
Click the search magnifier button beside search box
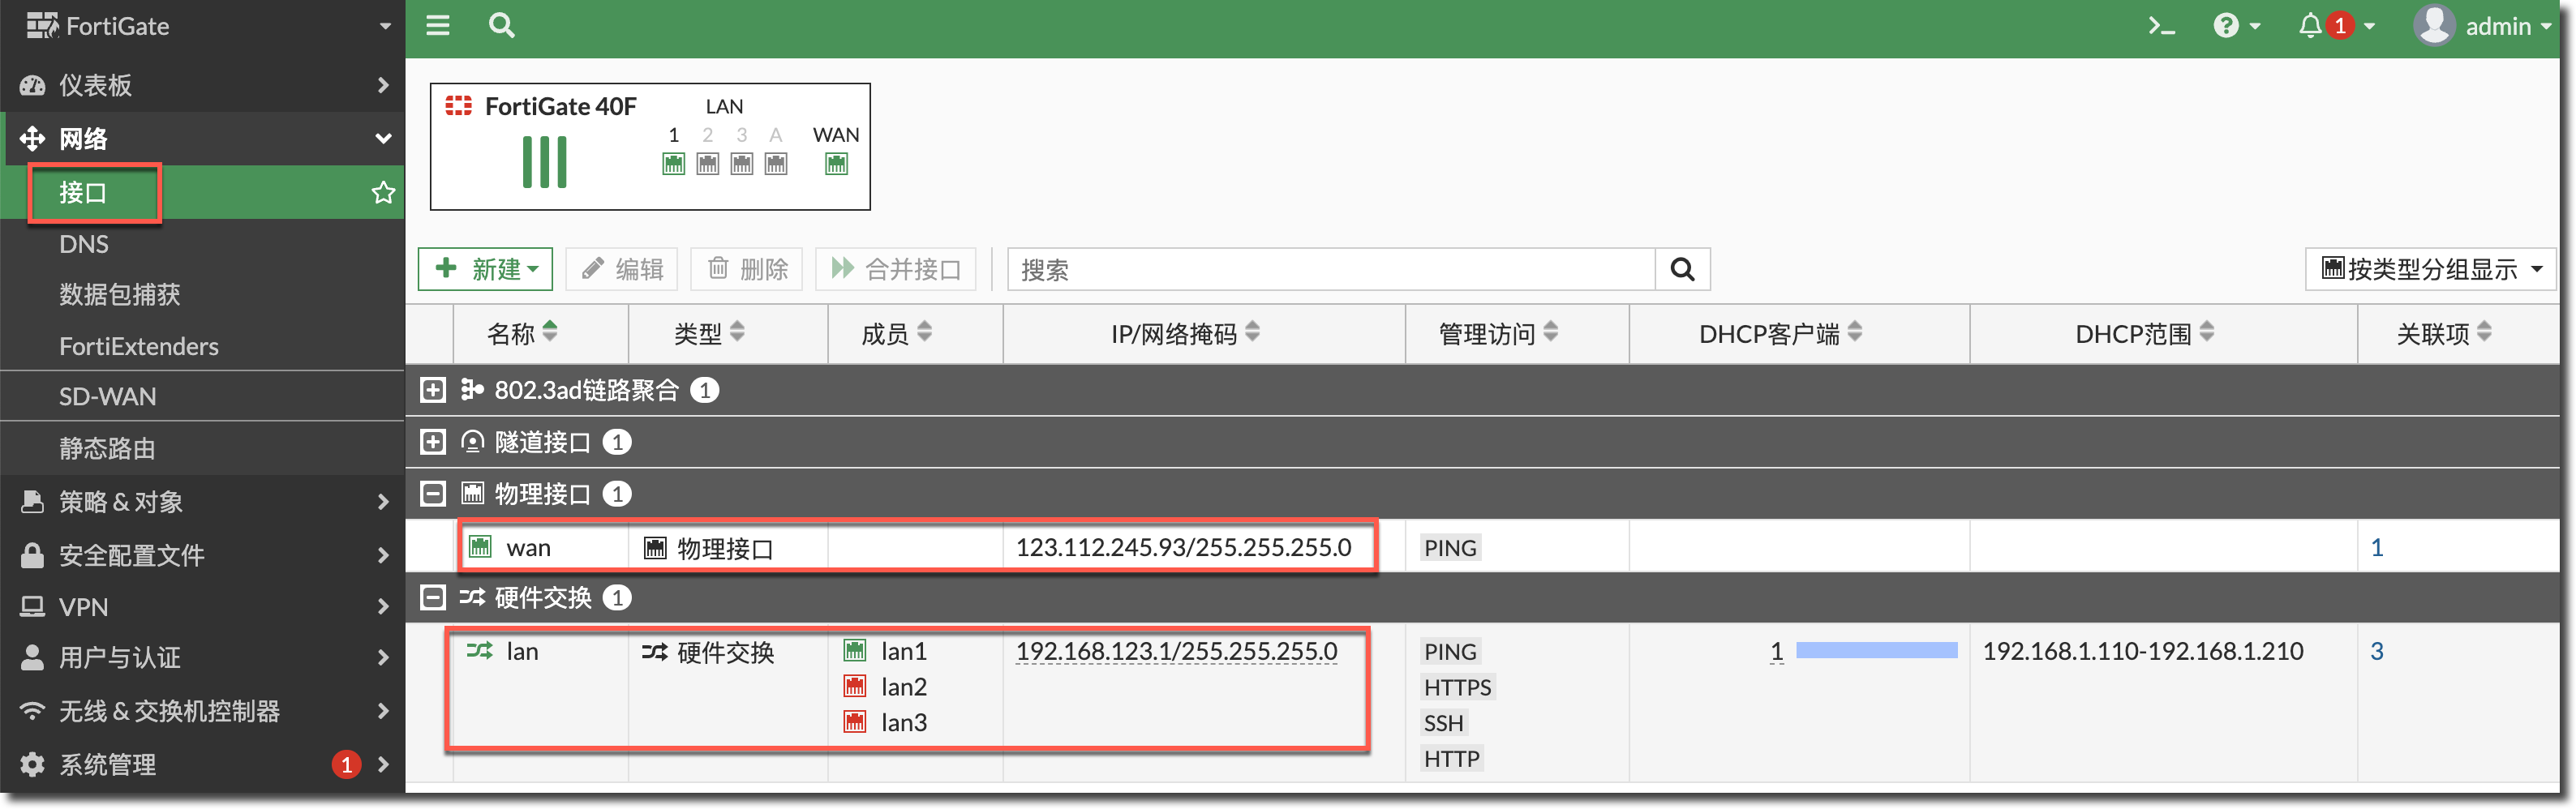[1682, 269]
